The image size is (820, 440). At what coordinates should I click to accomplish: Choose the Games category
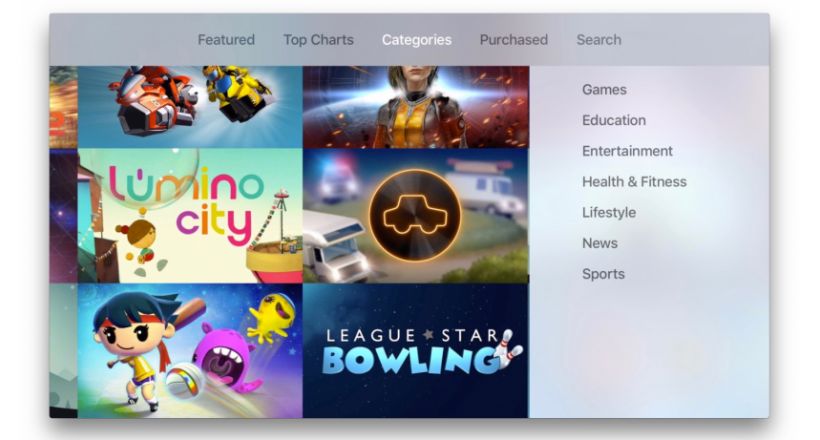pos(604,89)
